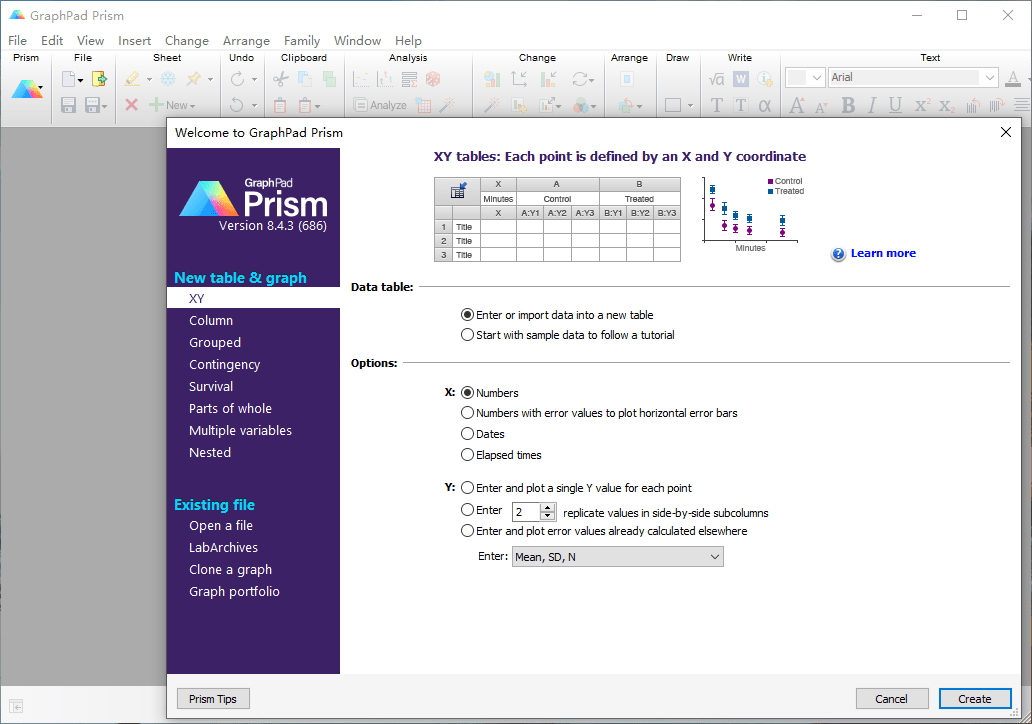Screen dimensions: 1032x724
Task: Click the undo curved arrow icon
Action: tap(237, 105)
